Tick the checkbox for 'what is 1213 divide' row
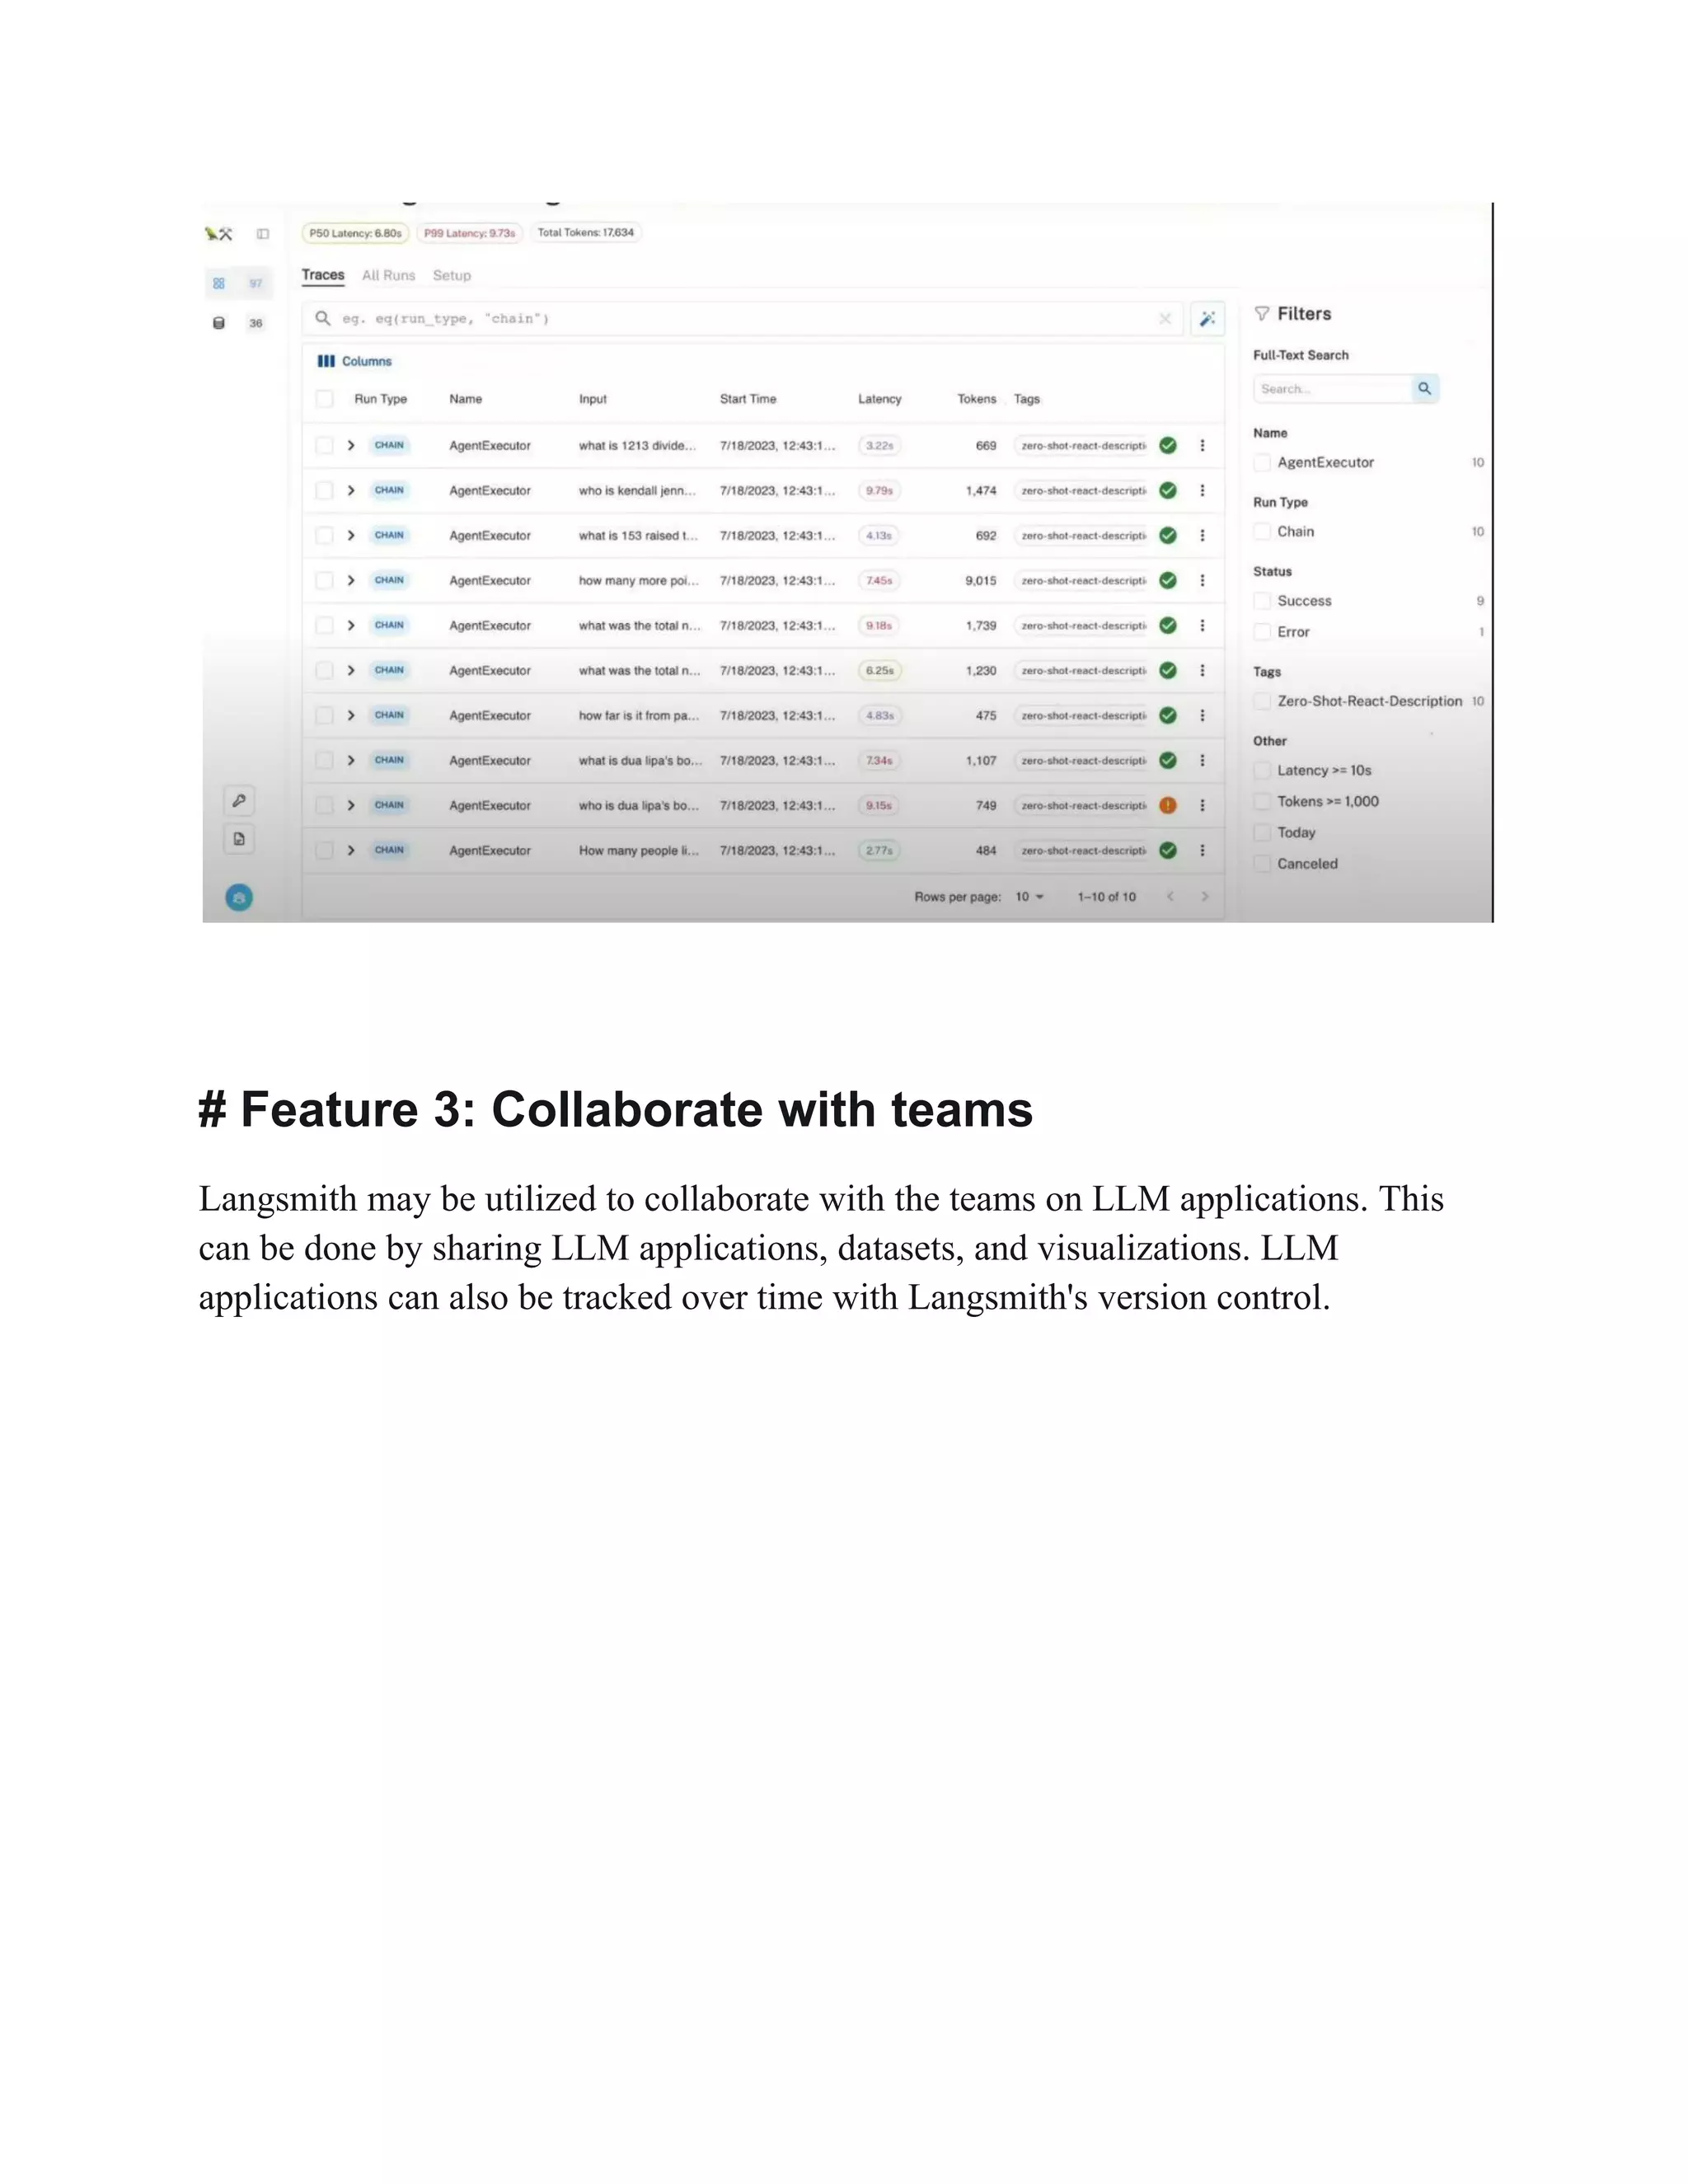 tap(324, 446)
